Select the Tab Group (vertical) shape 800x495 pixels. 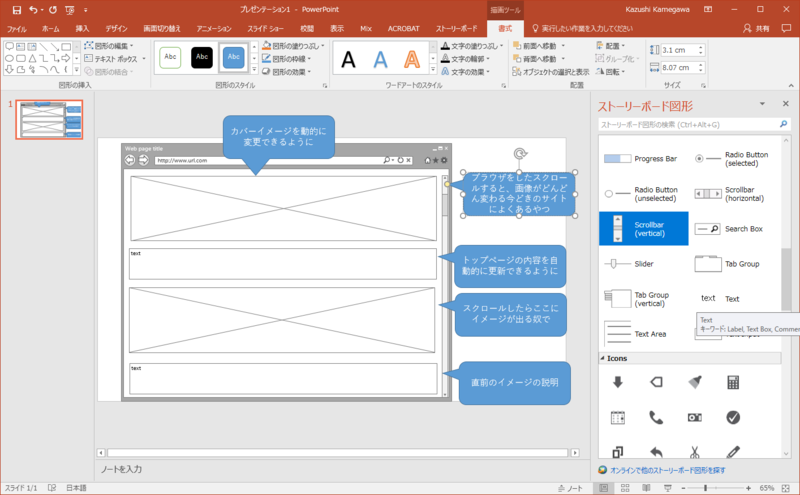pyautogui.click(x=643, y=299)
